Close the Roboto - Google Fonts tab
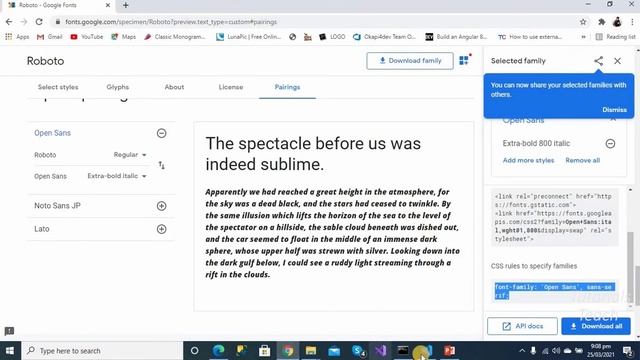 108,5
